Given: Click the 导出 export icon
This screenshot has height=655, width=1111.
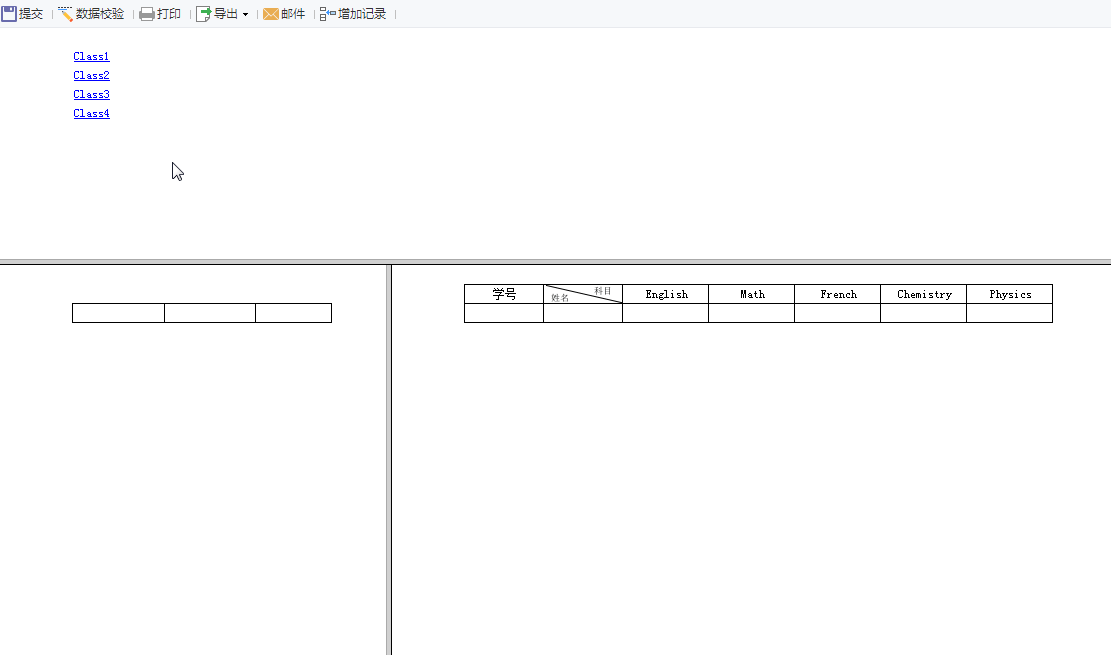Looking at the screenshot, I should click(203, 13).
